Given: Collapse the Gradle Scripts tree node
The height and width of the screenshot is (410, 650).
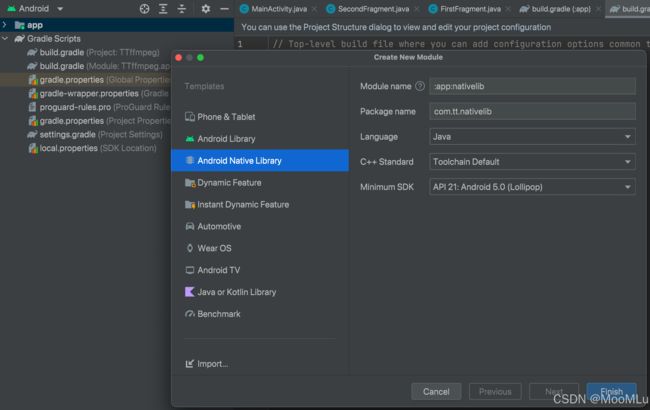Looking at the screenshot, I should pyautogui.click(x=5, y=39).
